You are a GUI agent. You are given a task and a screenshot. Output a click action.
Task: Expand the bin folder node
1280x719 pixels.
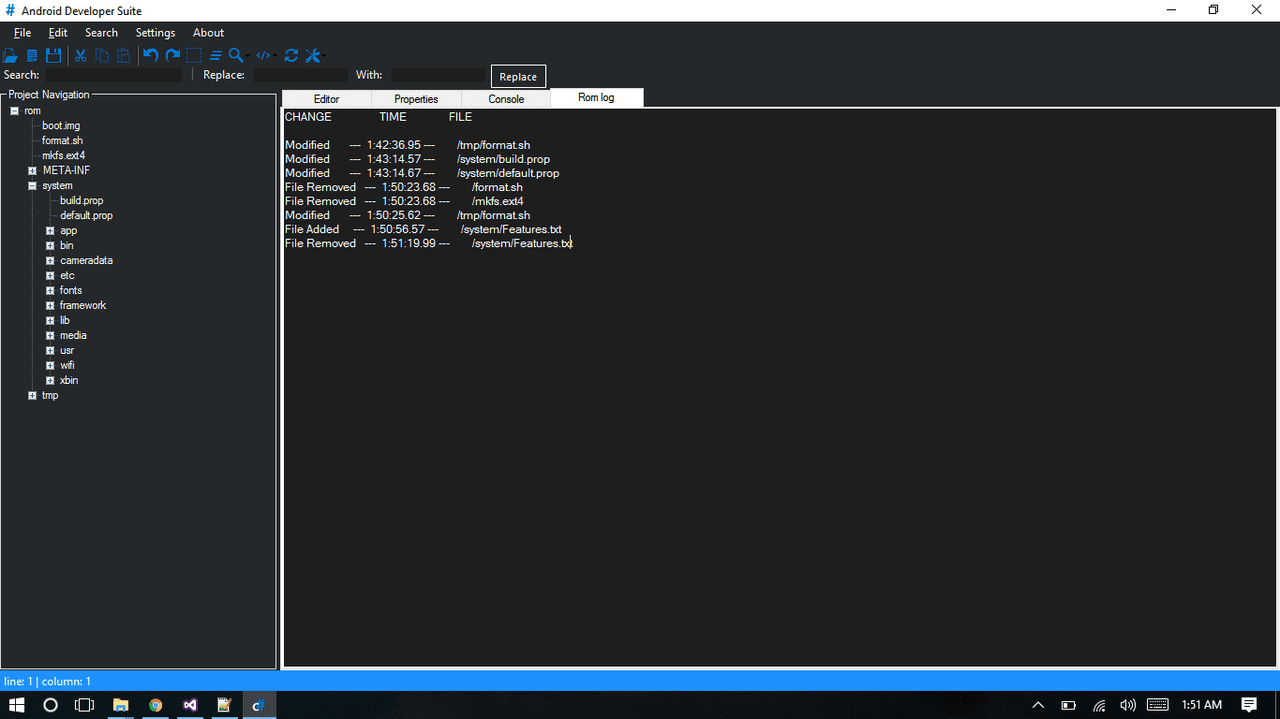tap(50, 246)
